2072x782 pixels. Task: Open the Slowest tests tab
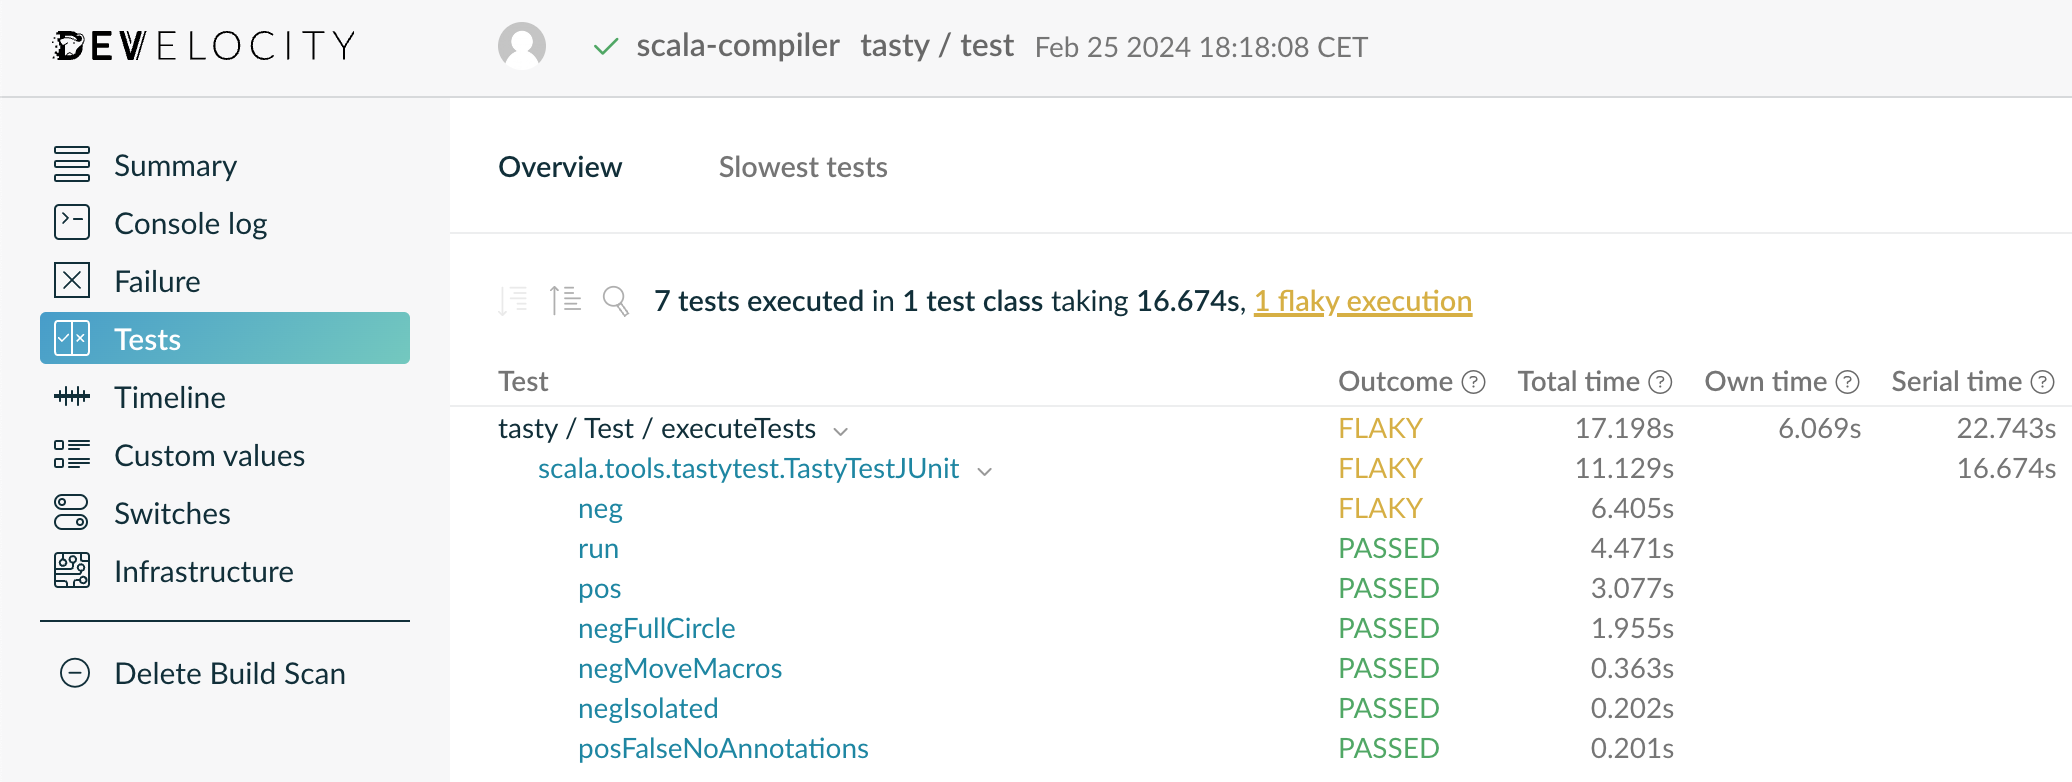coord(803,167)
